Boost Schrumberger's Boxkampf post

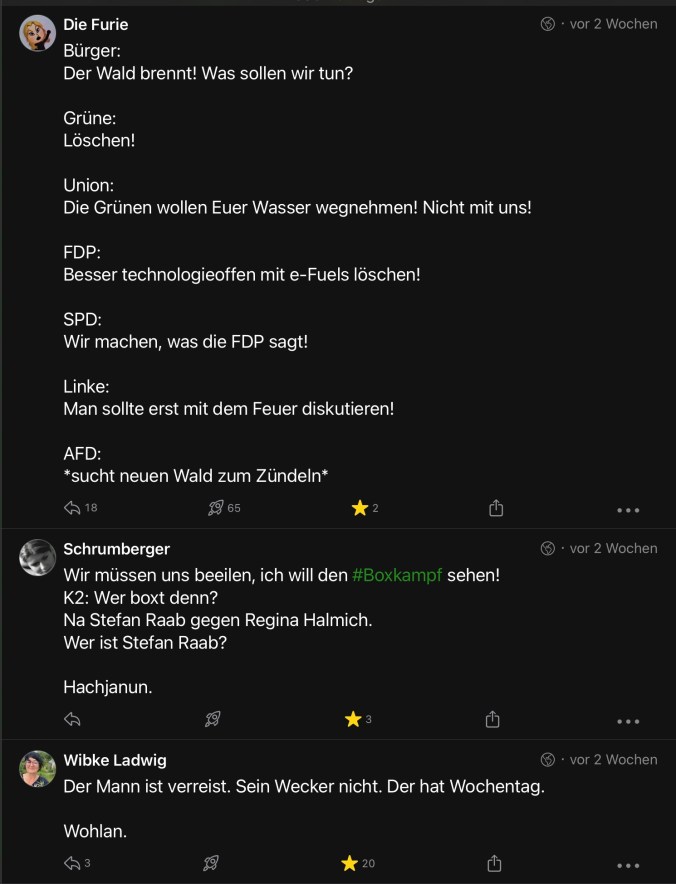point(212,719)
